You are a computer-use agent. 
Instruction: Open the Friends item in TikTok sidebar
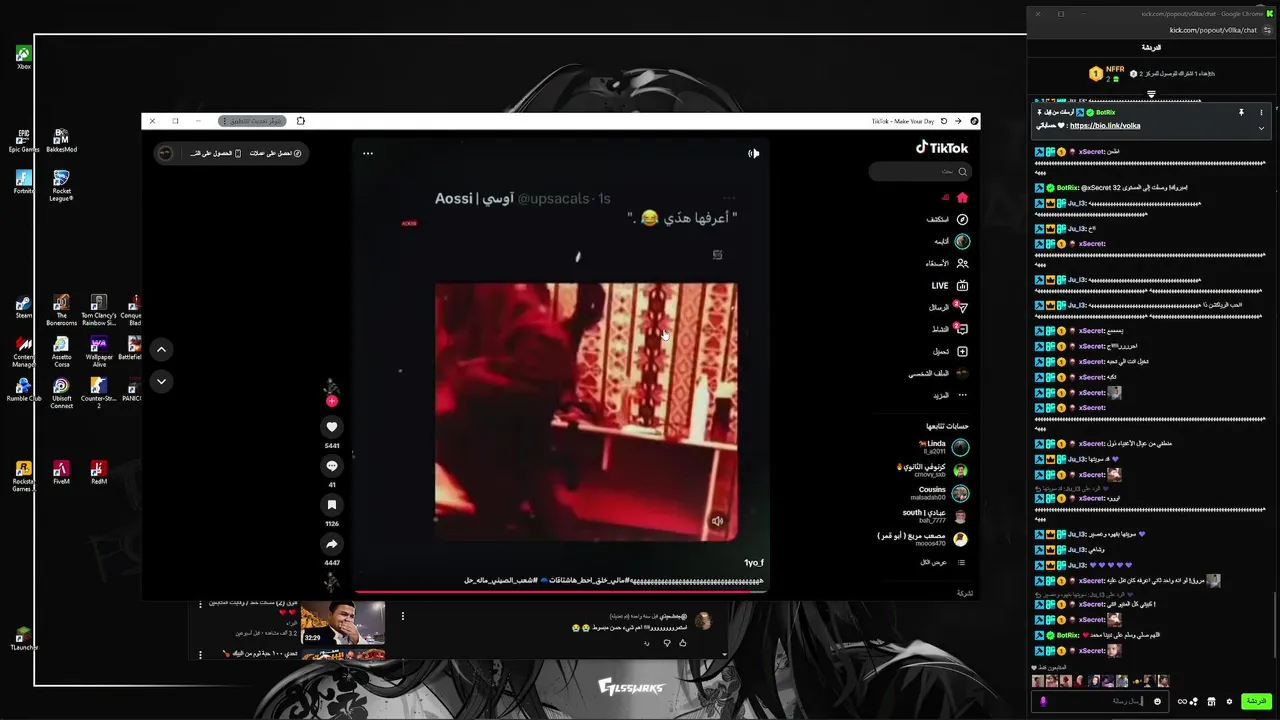[x=962, y=263]
